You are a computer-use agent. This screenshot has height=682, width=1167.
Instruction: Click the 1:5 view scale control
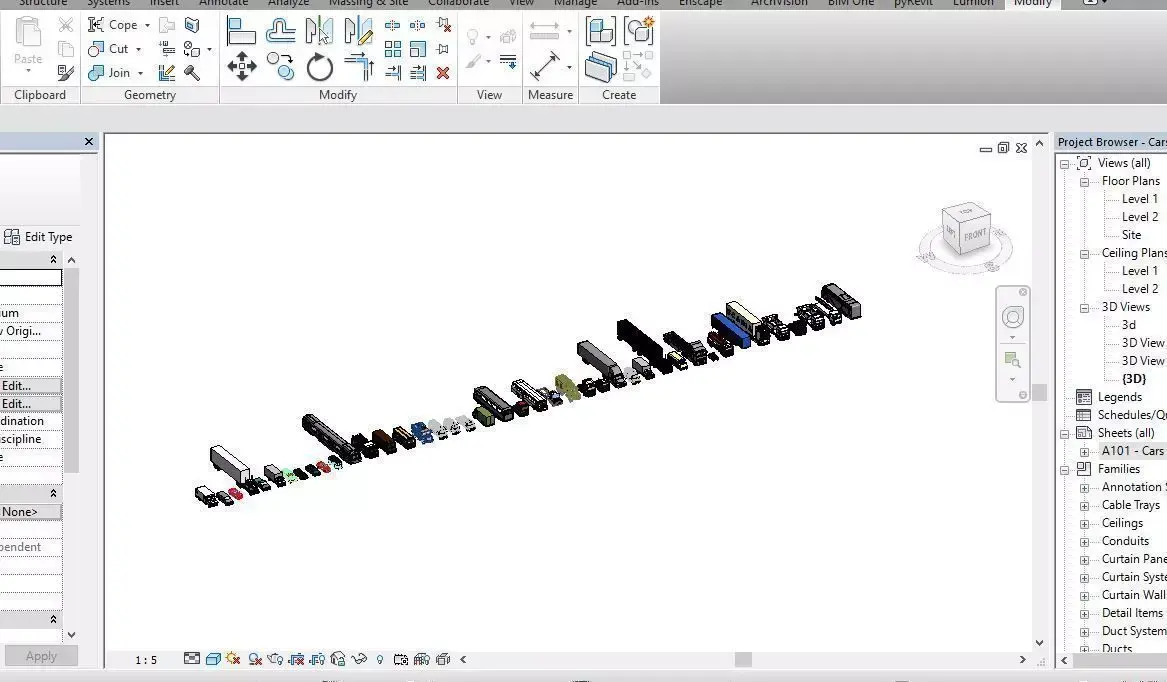[147, 659]
